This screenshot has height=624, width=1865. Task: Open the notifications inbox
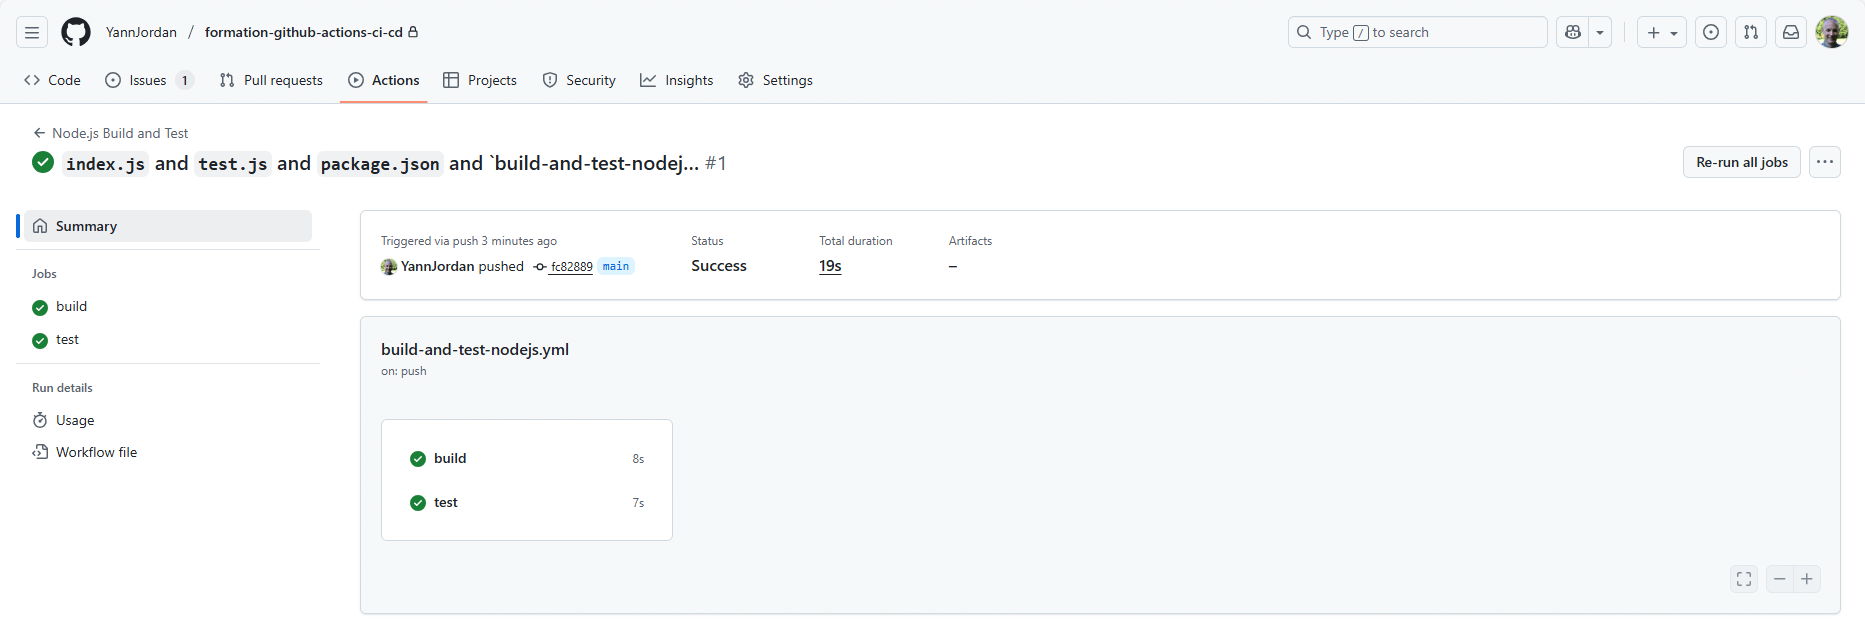tap(1791, 32)
